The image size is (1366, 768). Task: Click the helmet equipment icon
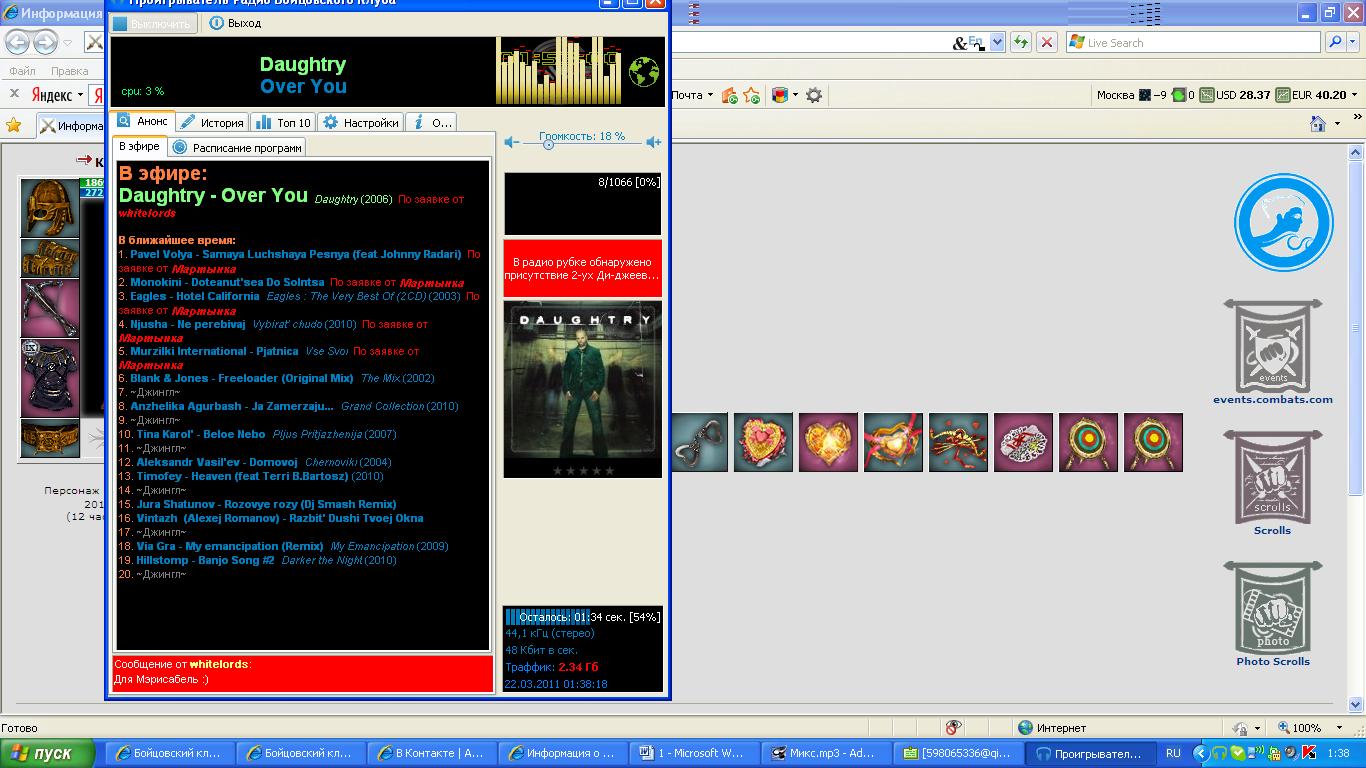[x=50, y=208]
